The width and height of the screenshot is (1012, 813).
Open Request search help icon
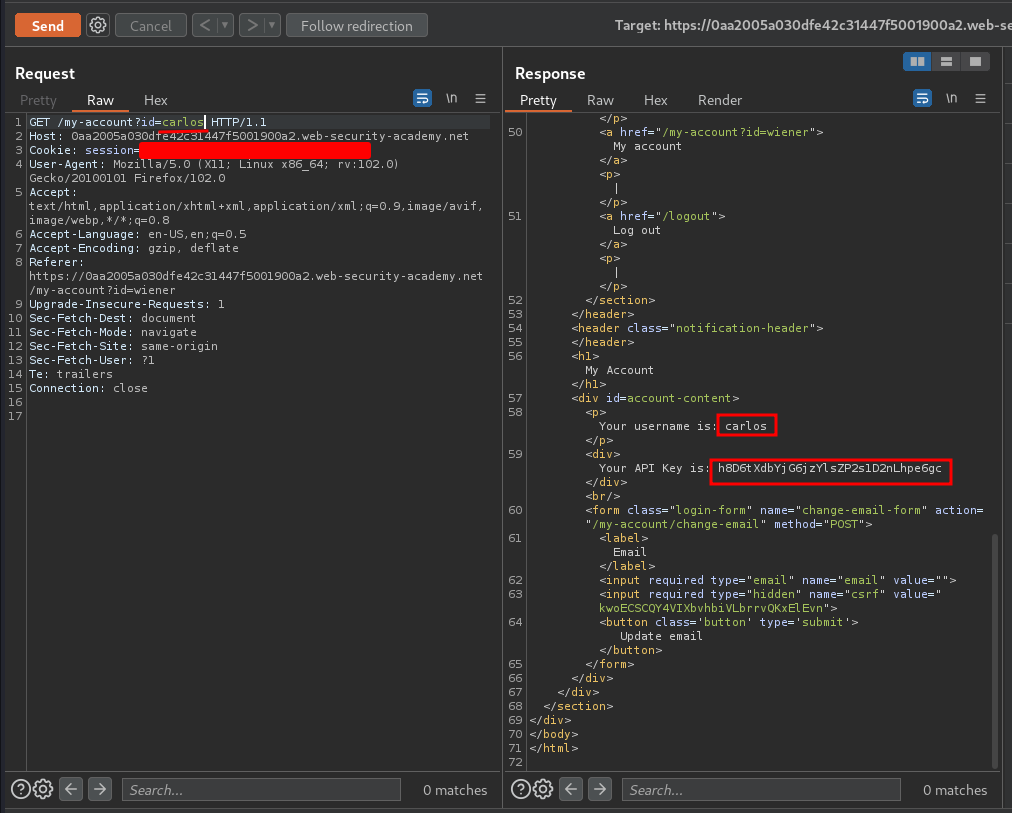21,788
